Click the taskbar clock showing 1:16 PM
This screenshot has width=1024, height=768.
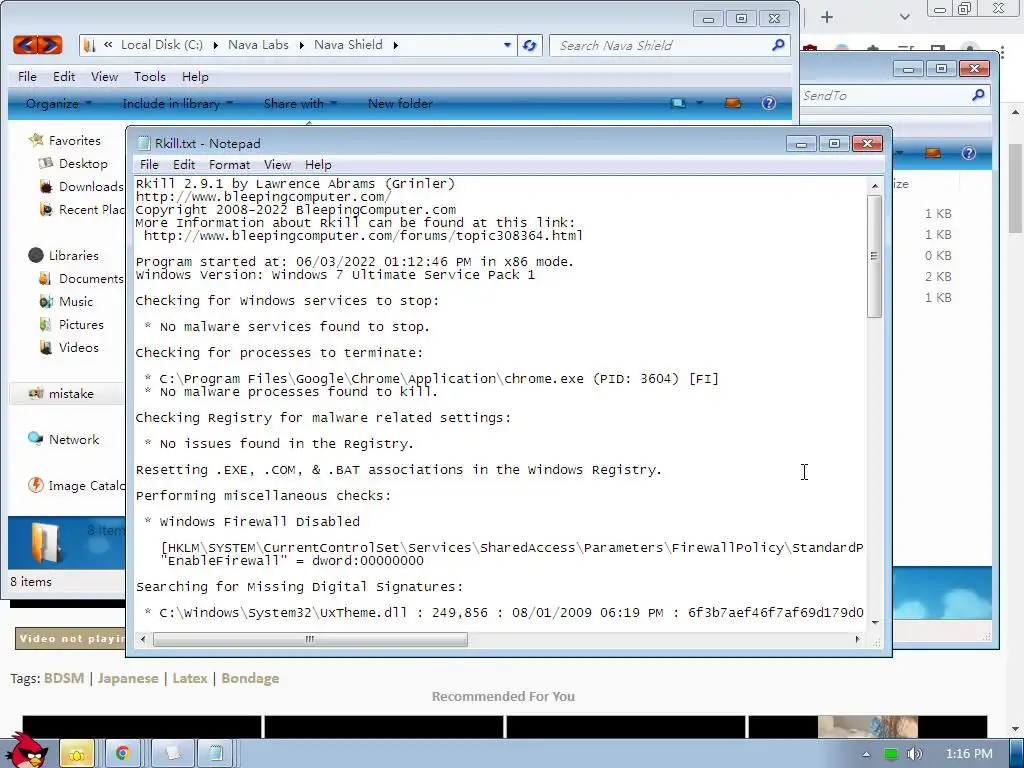click(968, 754)
